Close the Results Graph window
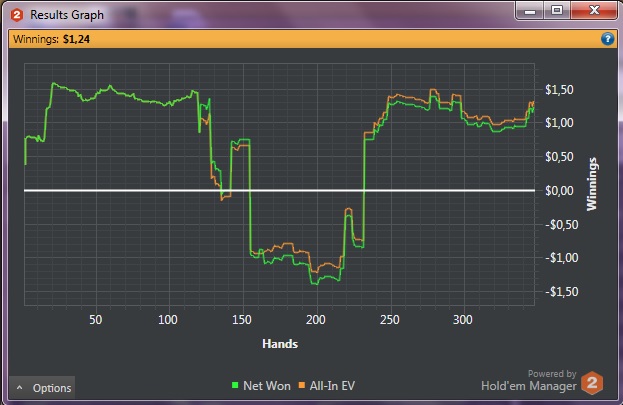Screen dimensions: 623x405 coord(594,10)
